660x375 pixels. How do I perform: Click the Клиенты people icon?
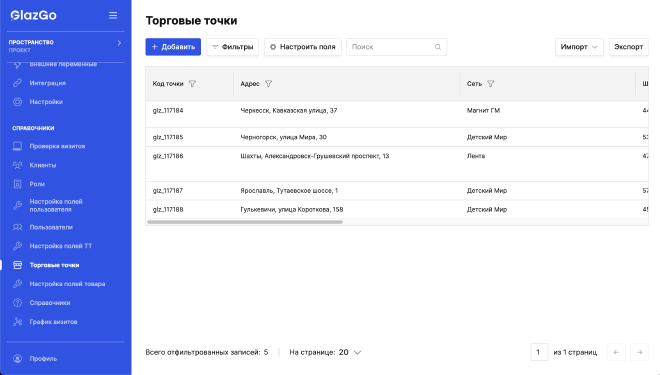pos(17,165)
